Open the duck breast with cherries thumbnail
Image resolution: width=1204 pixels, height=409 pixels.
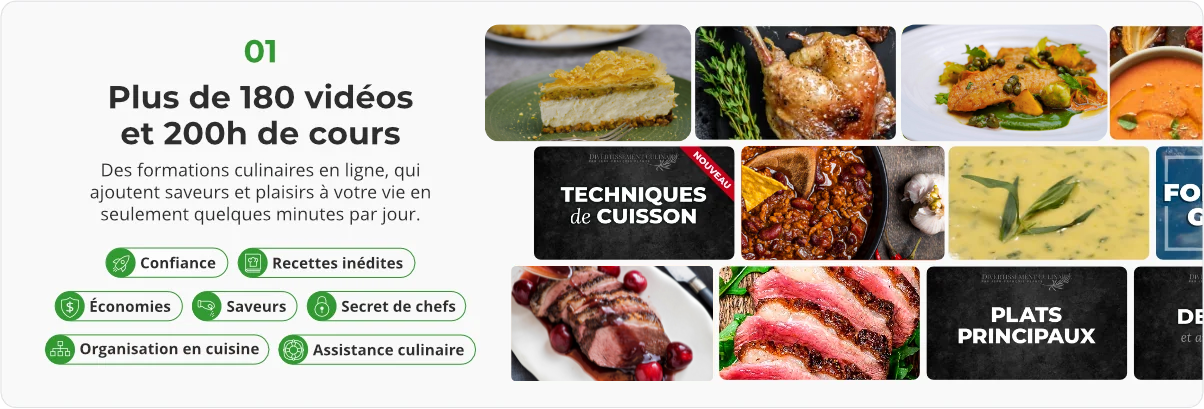coord(612,323)
